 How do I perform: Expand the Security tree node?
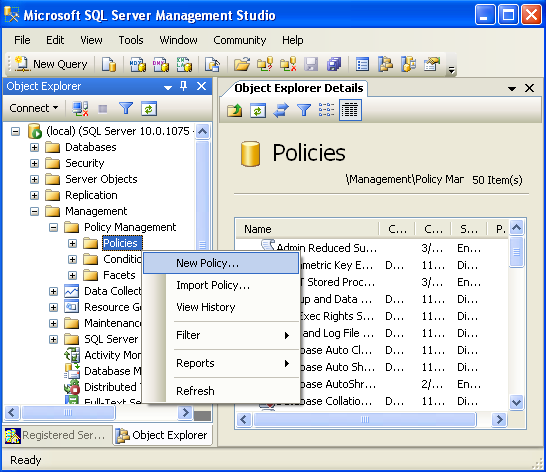point(34,163)
